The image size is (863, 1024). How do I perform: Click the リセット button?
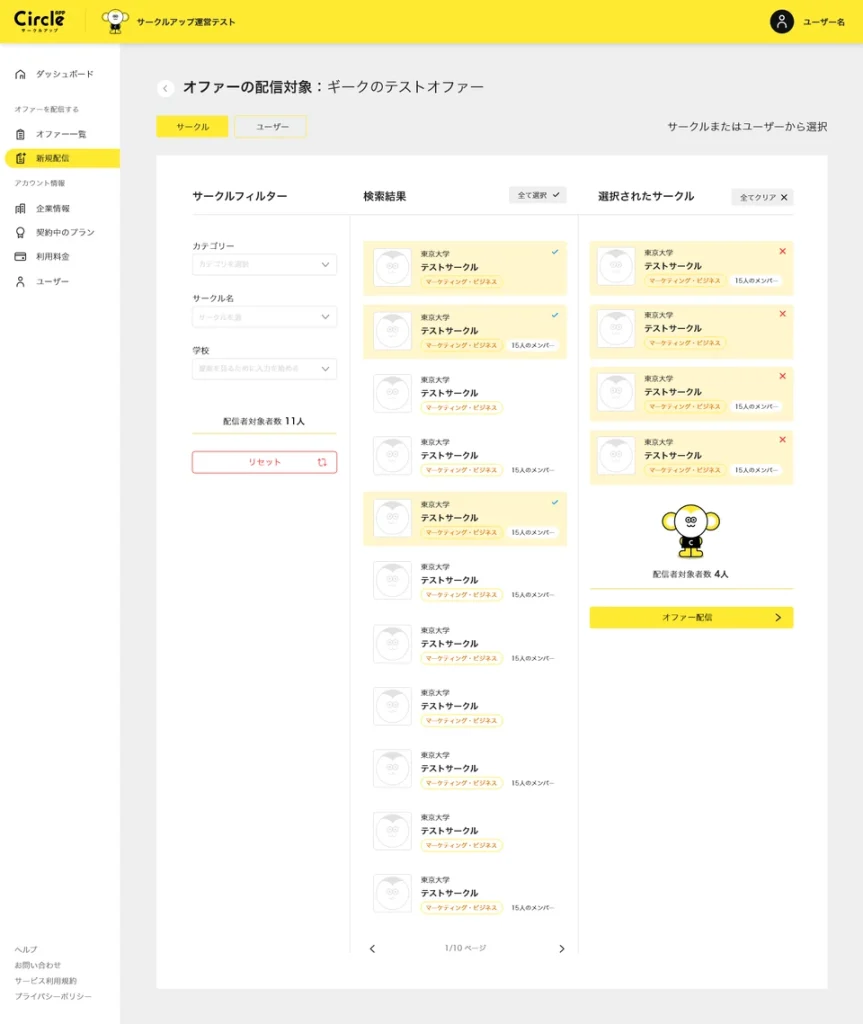pyautogui.click(x=264, y=462)
